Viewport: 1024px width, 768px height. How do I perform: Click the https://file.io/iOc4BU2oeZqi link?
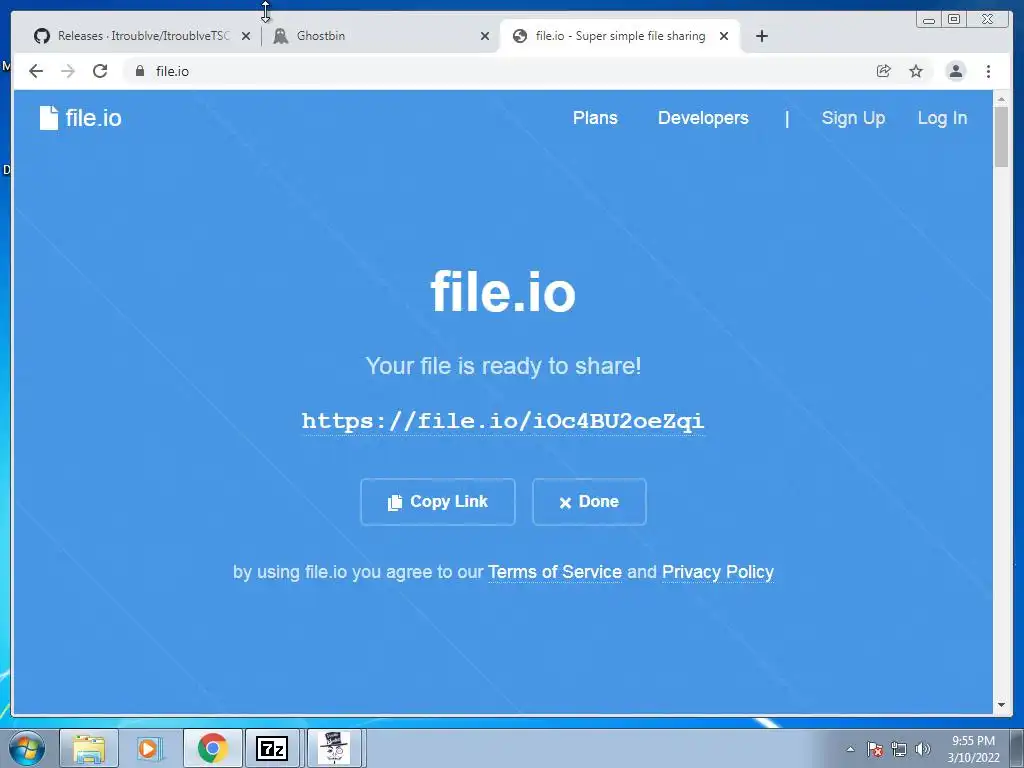click(x=503, y=421)
